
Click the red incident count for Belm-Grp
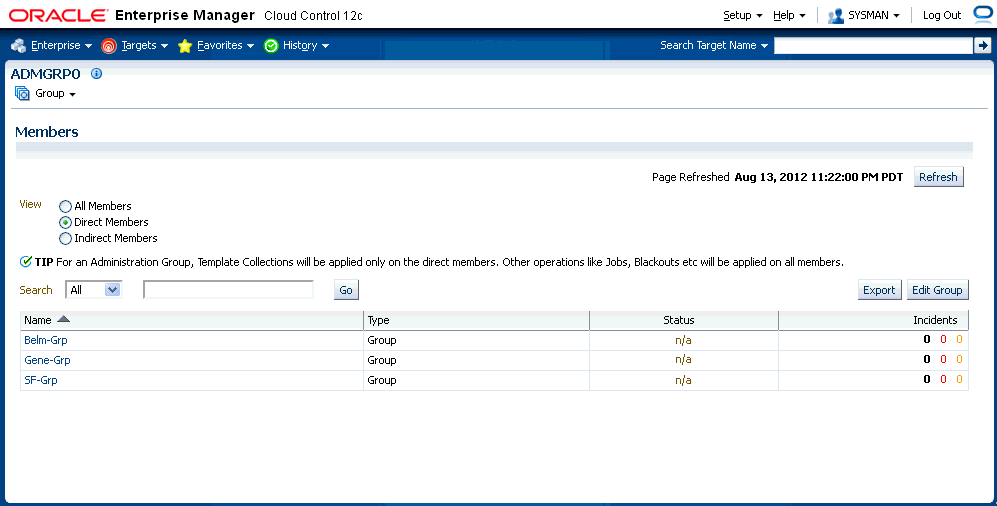point(944,339)
